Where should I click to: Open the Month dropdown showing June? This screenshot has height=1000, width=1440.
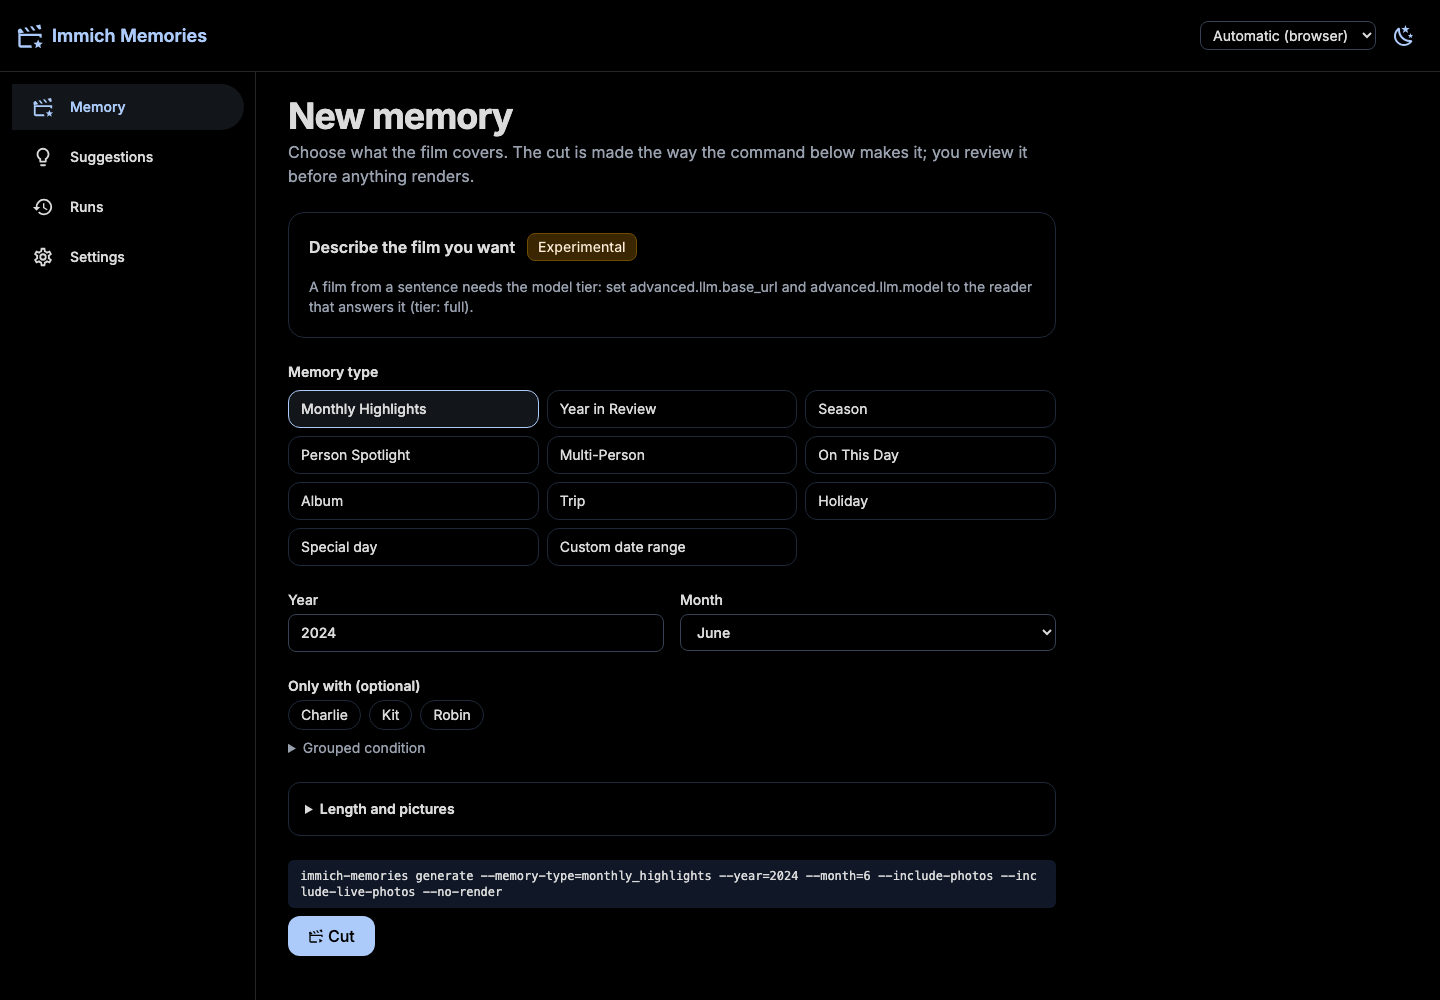click(868, 633)
